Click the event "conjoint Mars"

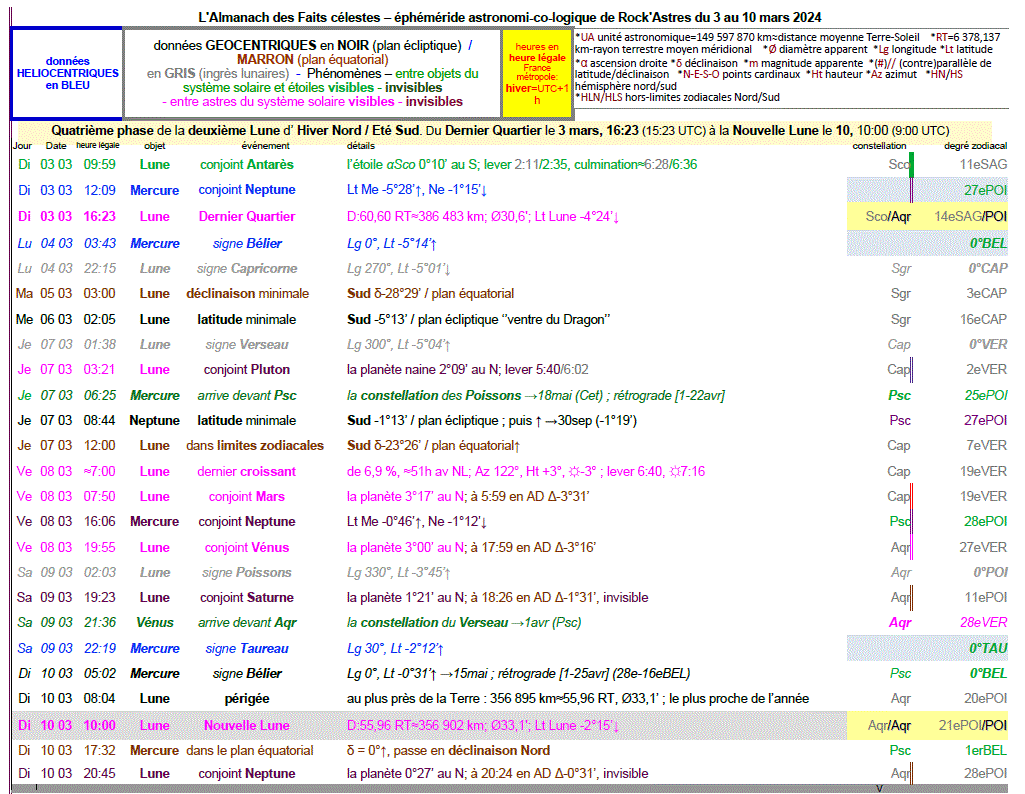(x=246, y=497)
